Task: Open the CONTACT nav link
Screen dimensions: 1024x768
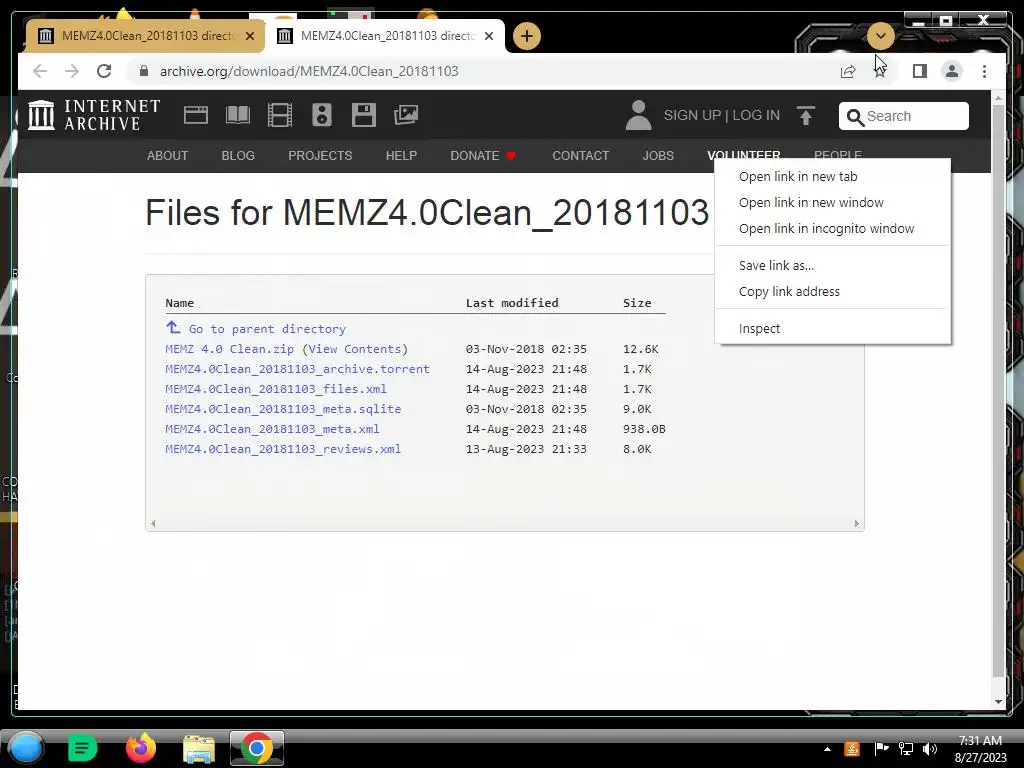Action: [581, 155]
